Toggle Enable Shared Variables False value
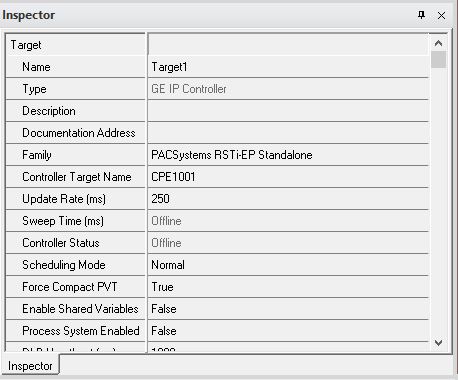 (x=288, y=309)
